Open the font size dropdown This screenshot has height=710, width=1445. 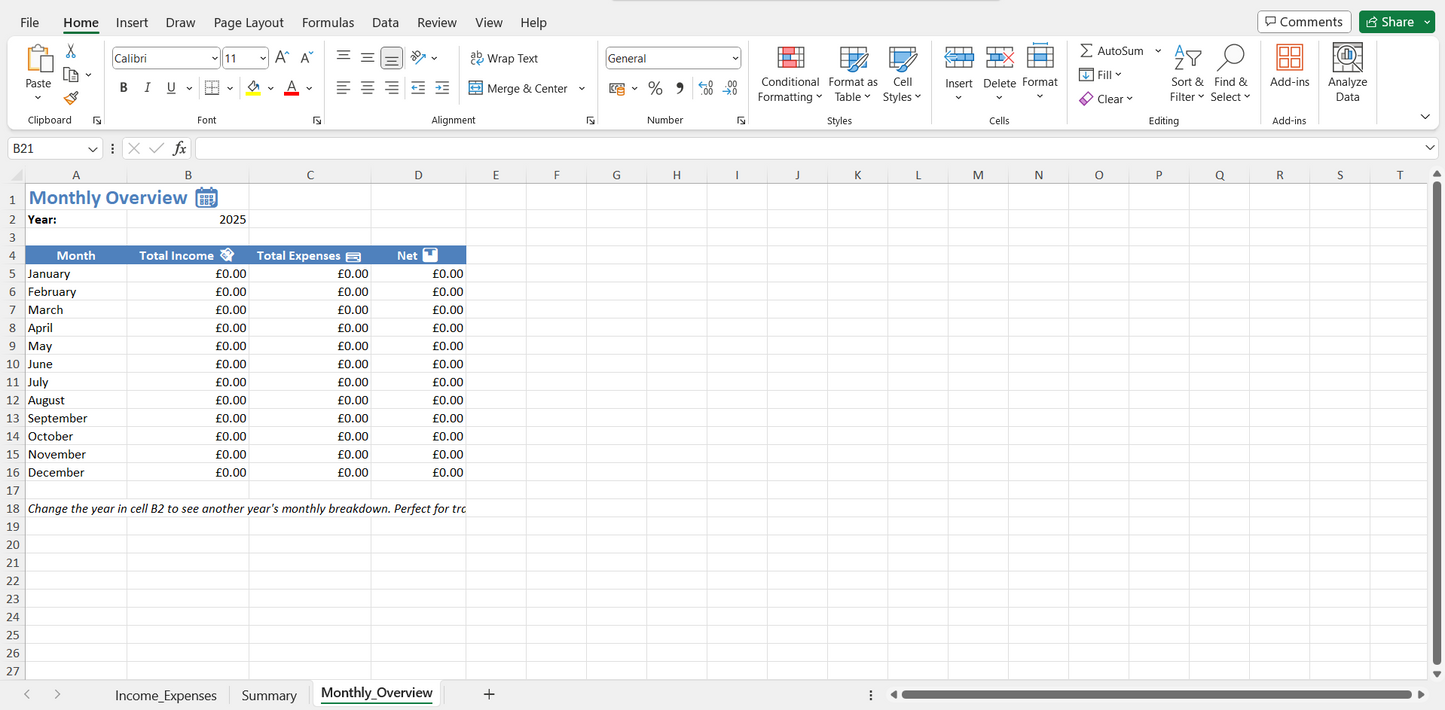coord(261,57)
